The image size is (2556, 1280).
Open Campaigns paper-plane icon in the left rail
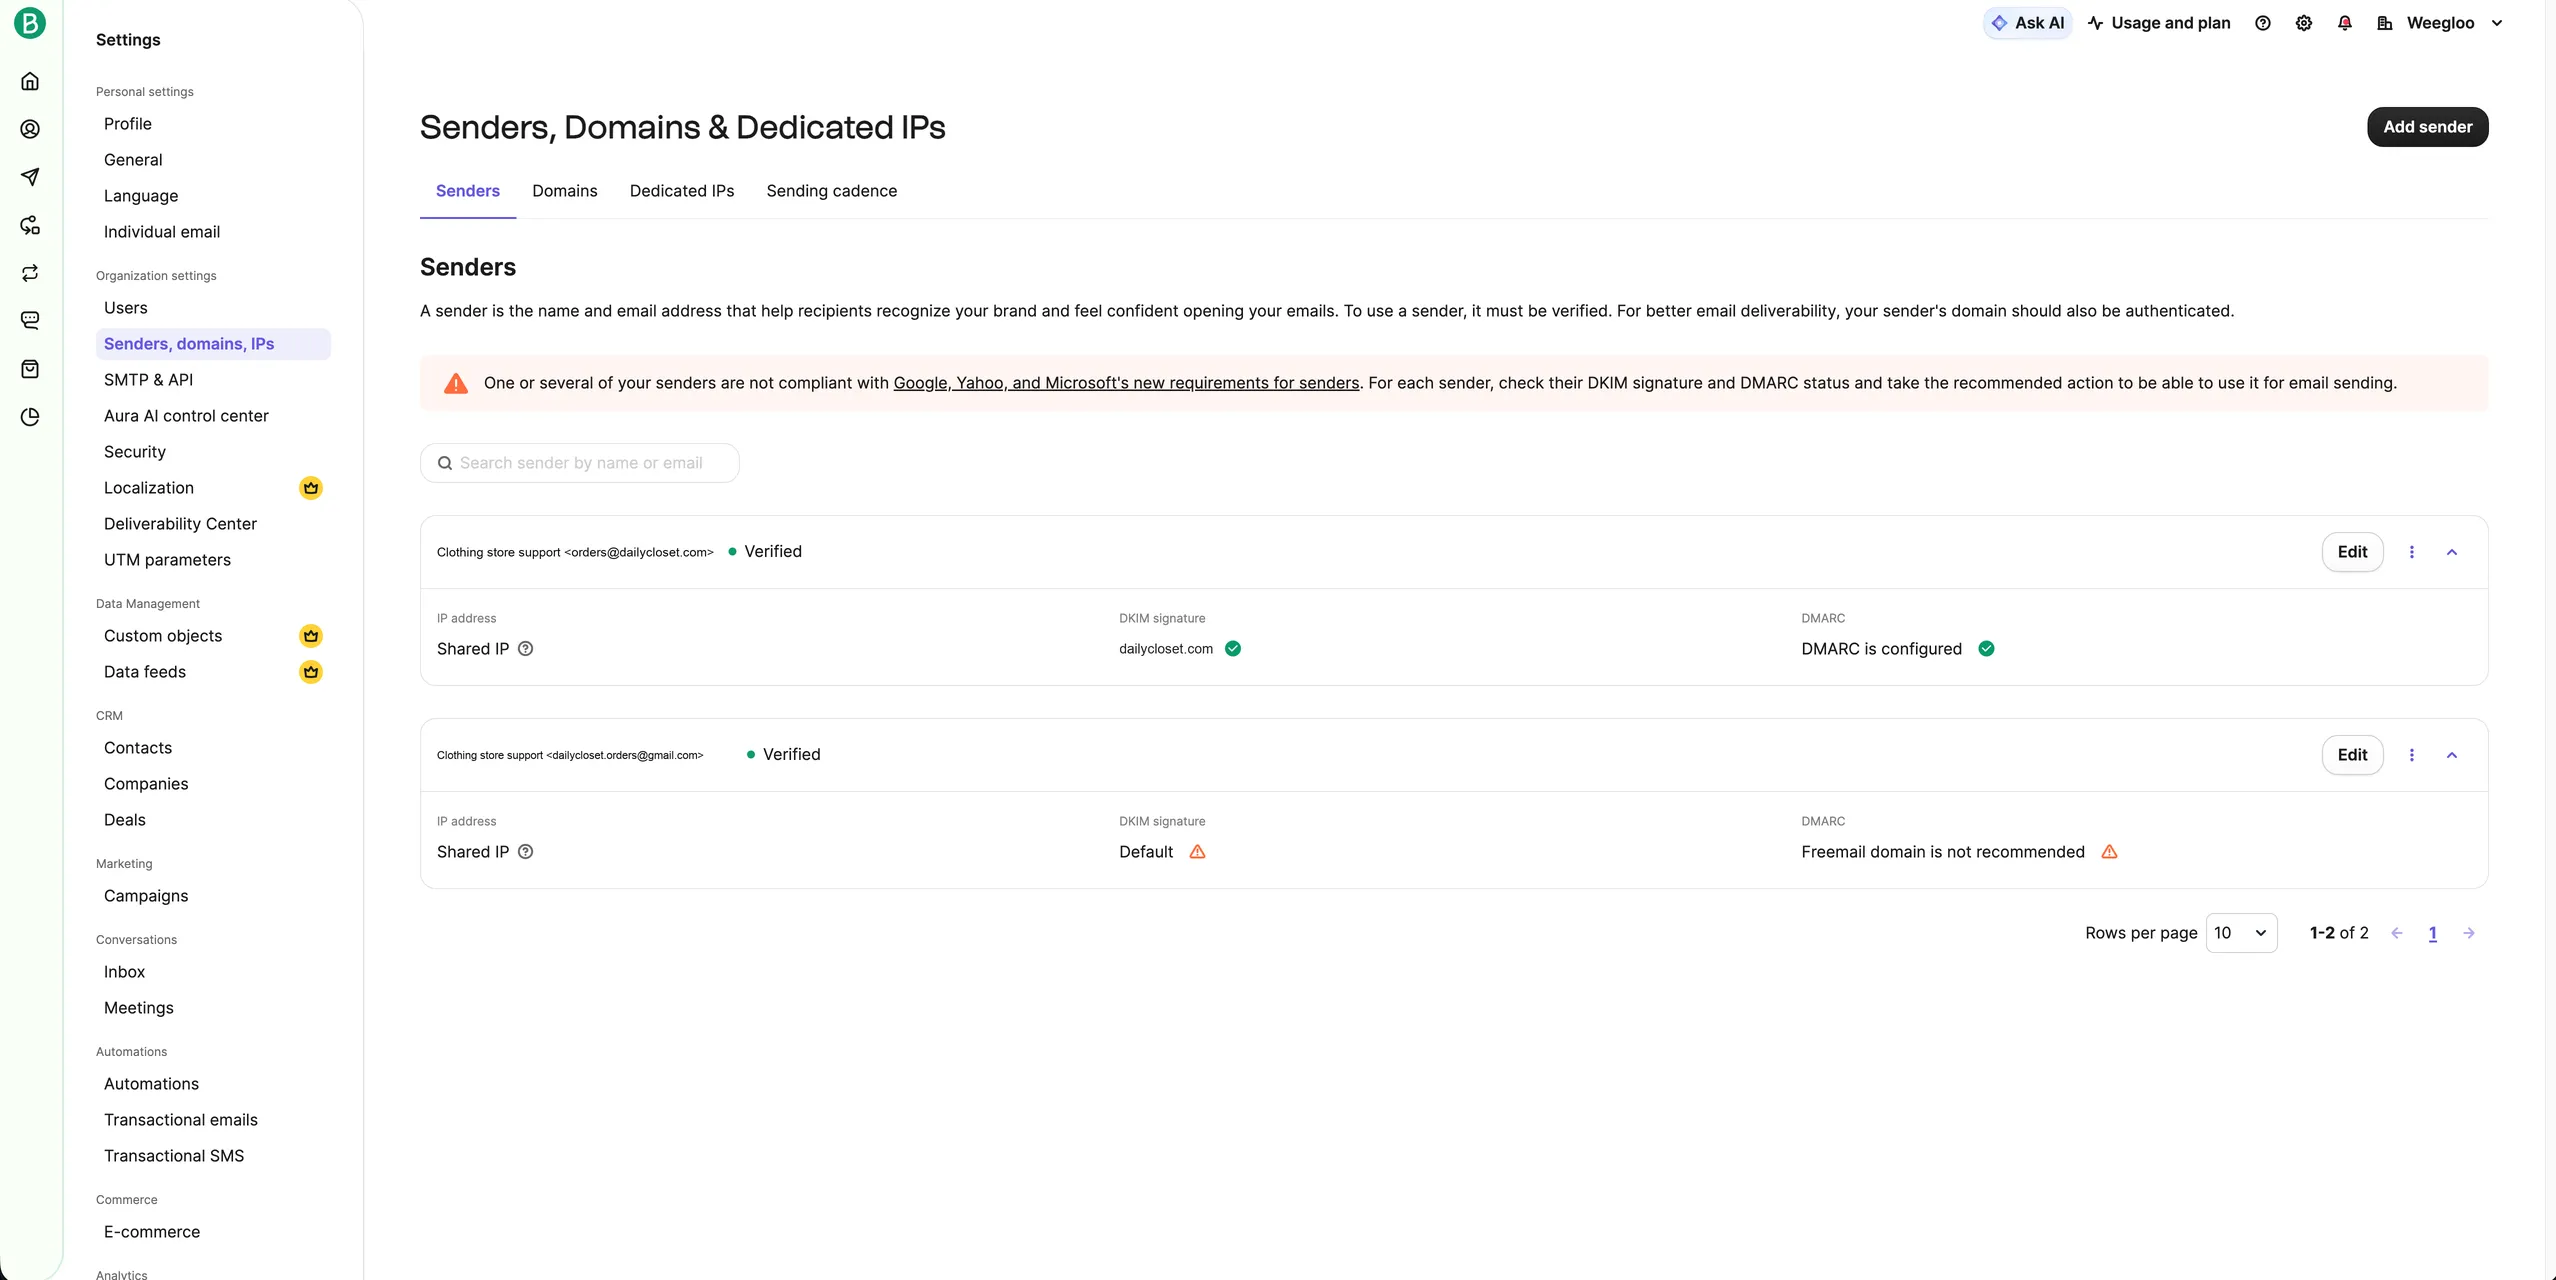point(30,177)
